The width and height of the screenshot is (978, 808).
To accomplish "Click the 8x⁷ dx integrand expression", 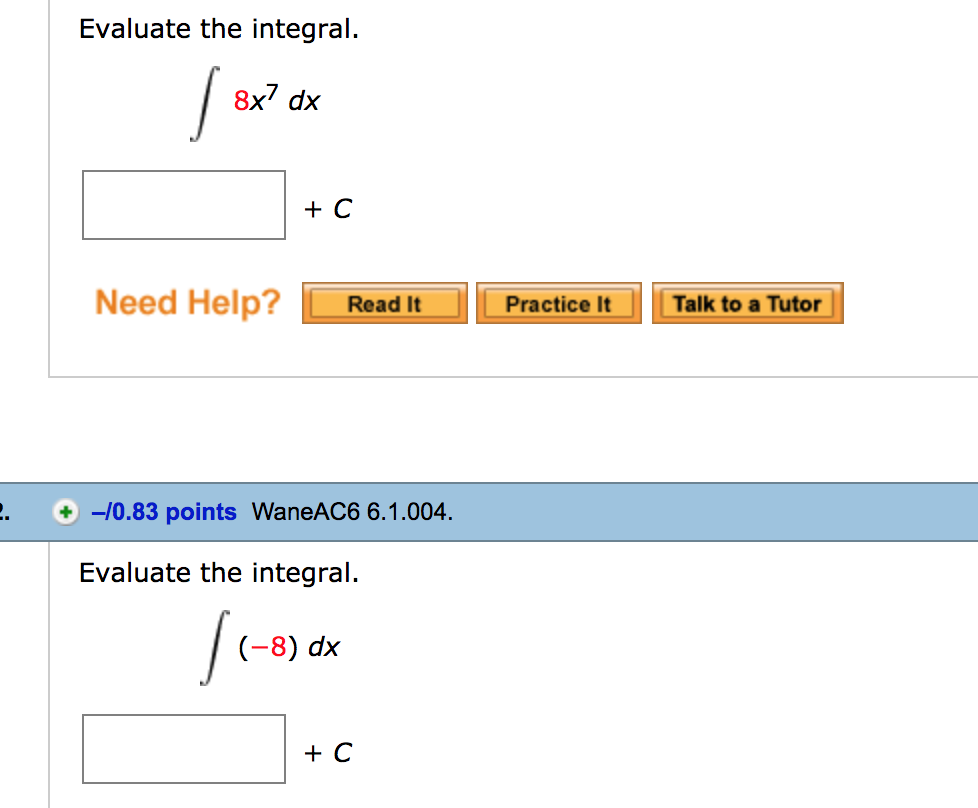I will pyautogui.click(x=276, y=100).
